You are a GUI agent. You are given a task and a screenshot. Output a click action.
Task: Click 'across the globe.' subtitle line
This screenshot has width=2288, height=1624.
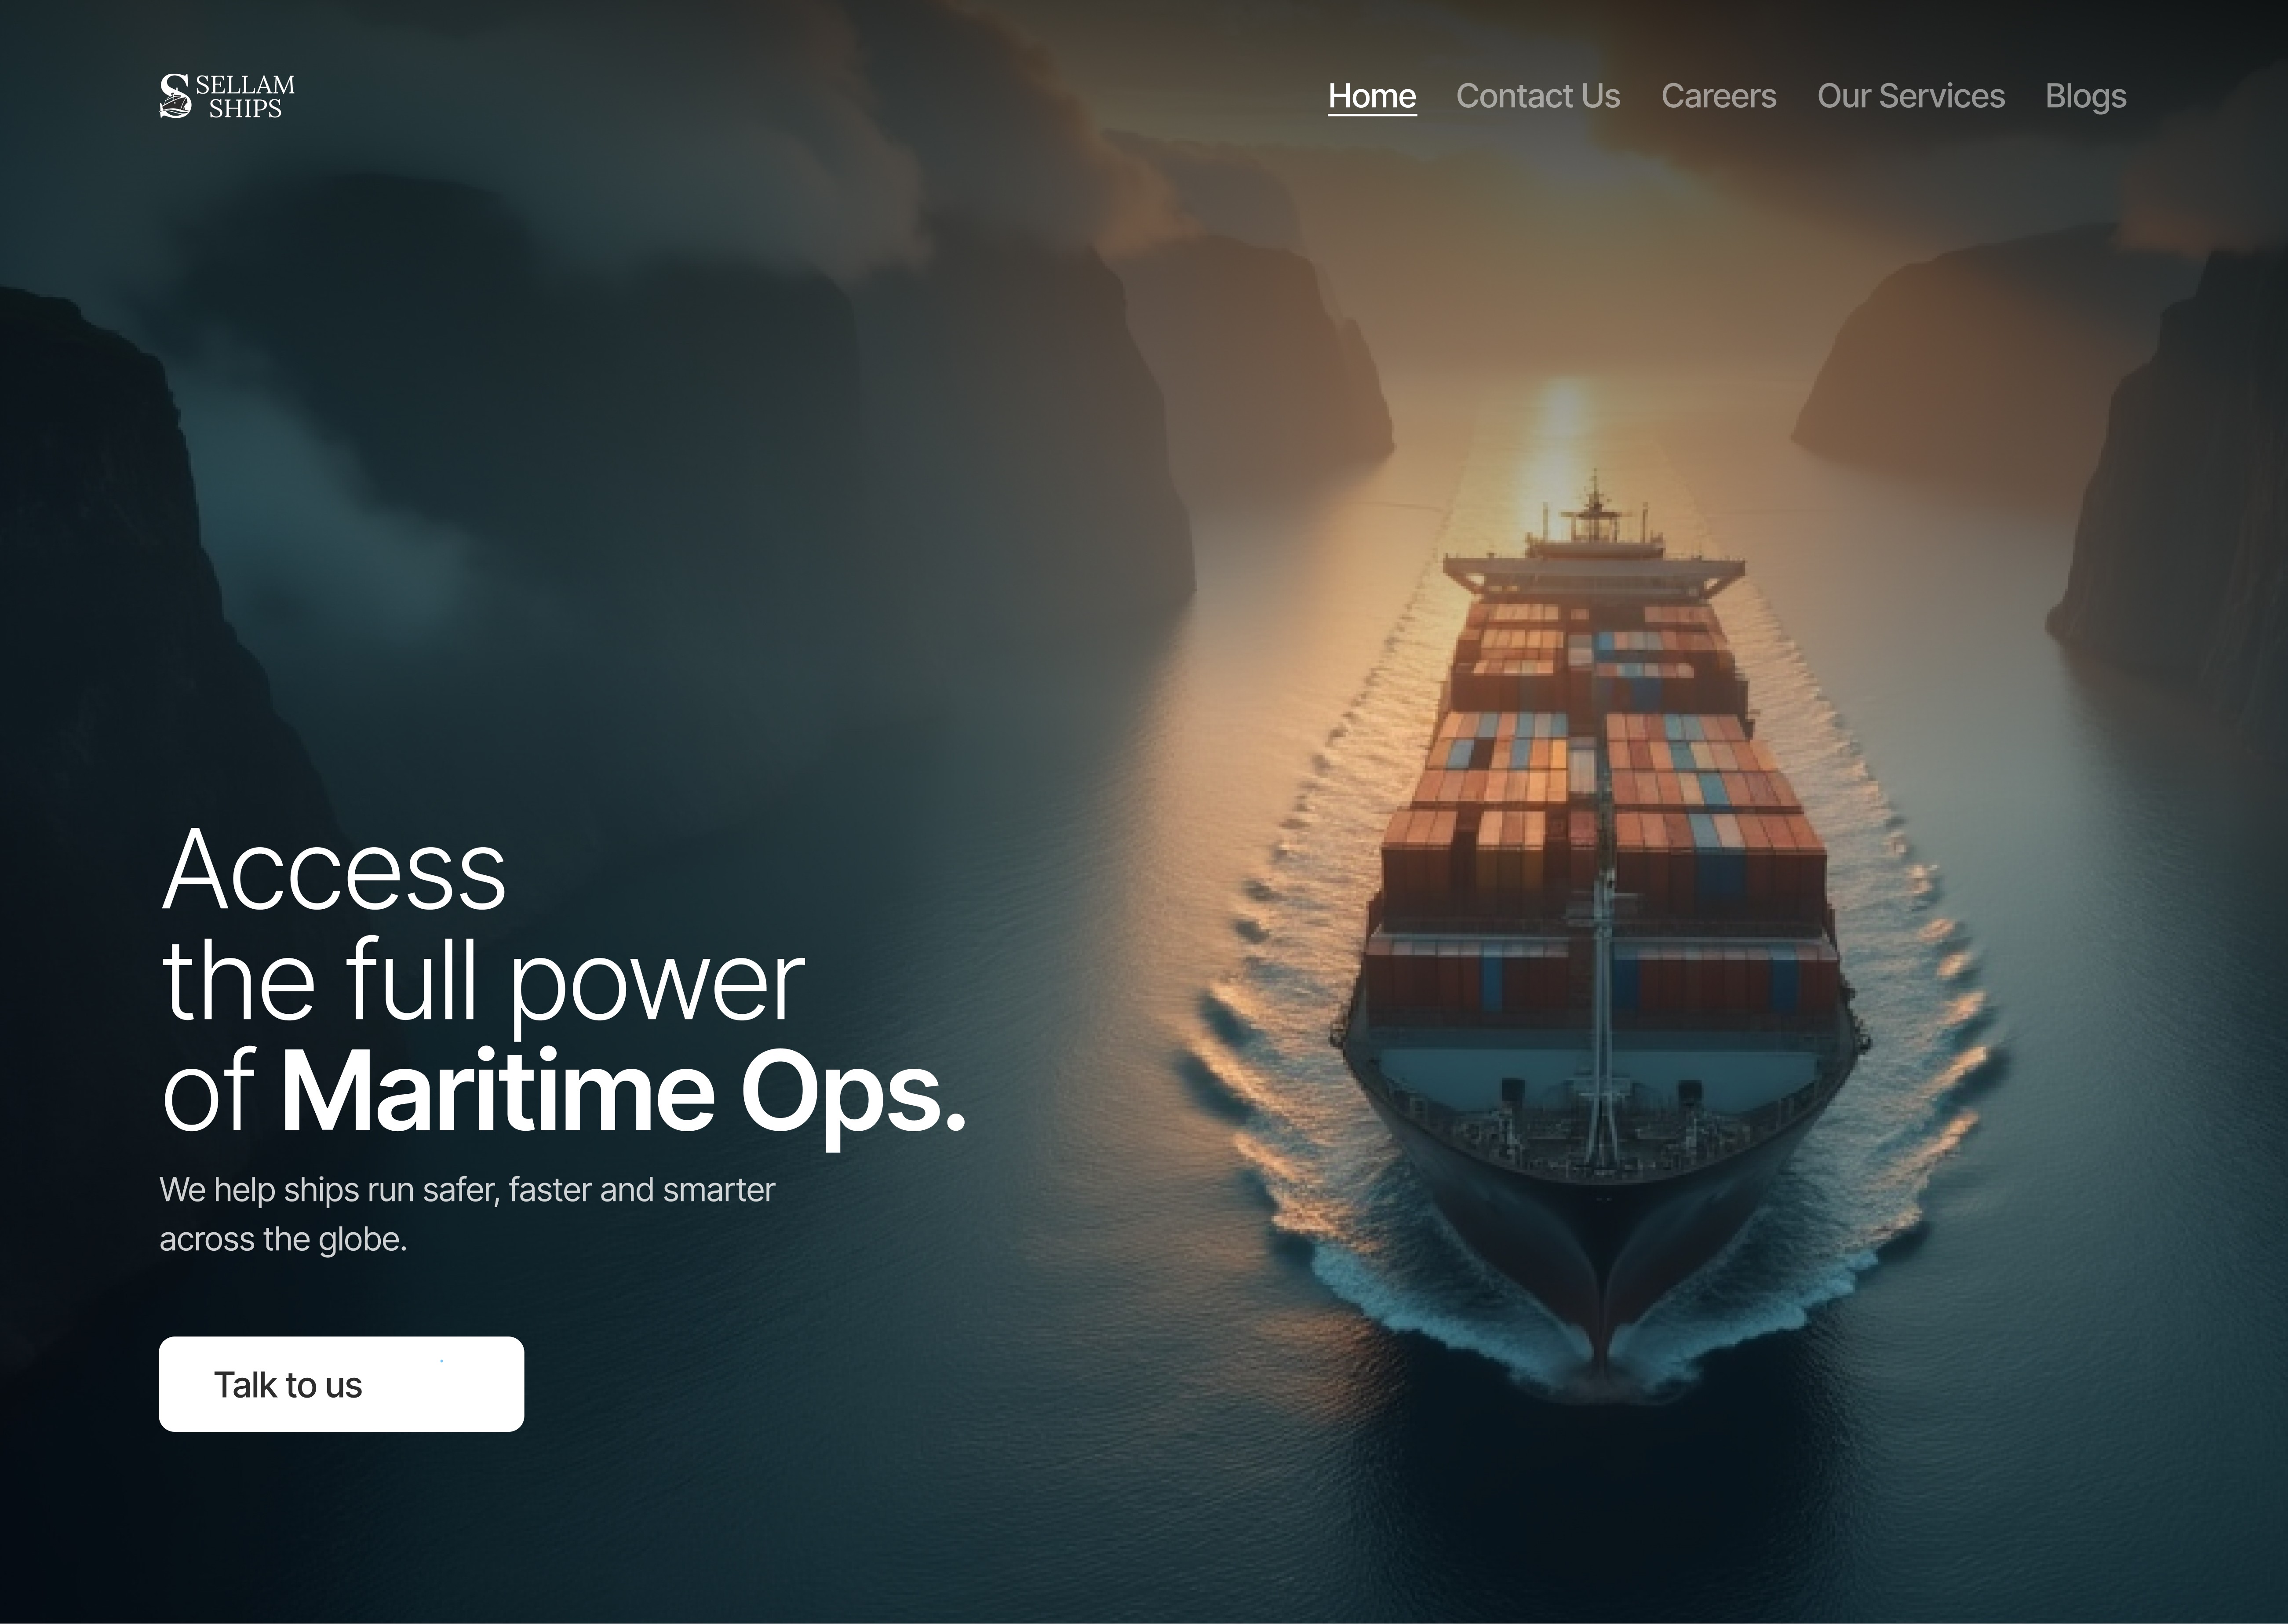[x=283, y=1239]
